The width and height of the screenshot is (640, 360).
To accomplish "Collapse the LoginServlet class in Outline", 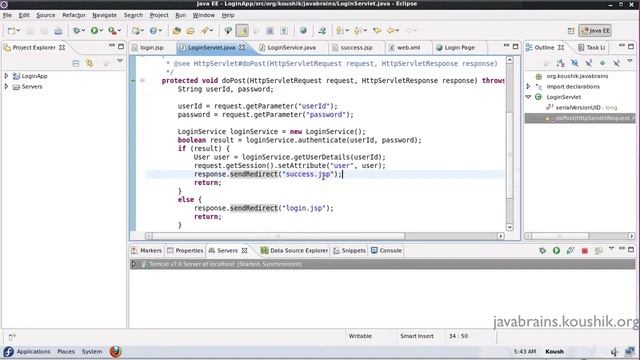I will click(x=528, y=97).
